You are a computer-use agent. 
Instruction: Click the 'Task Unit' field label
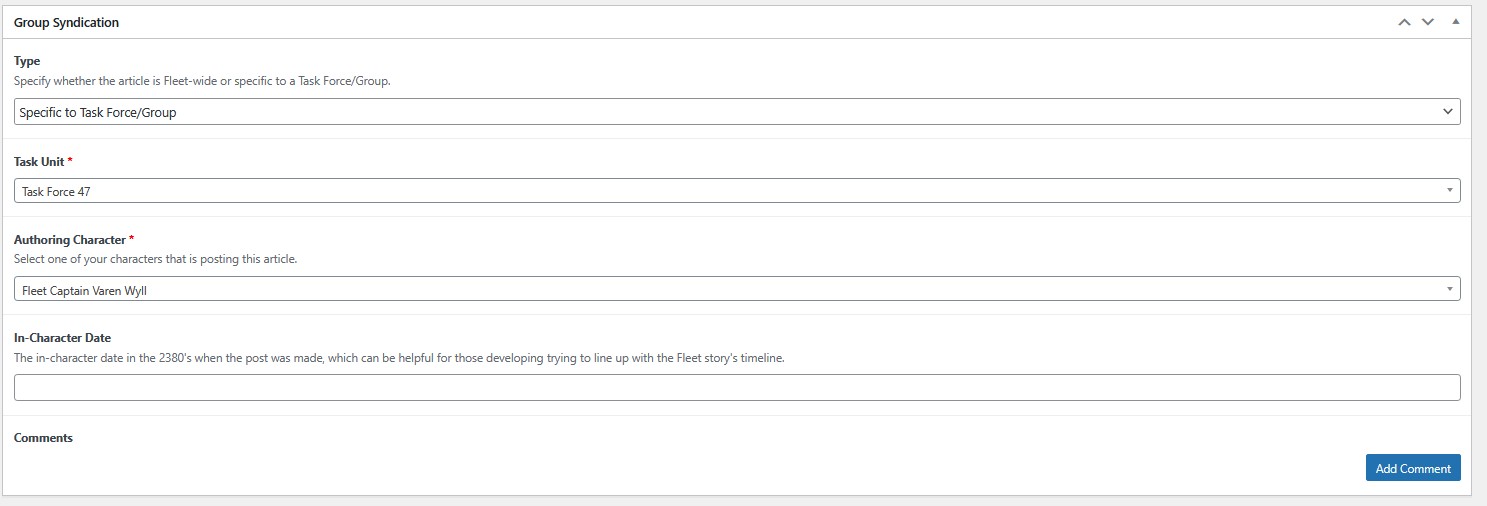click(39, 161)
